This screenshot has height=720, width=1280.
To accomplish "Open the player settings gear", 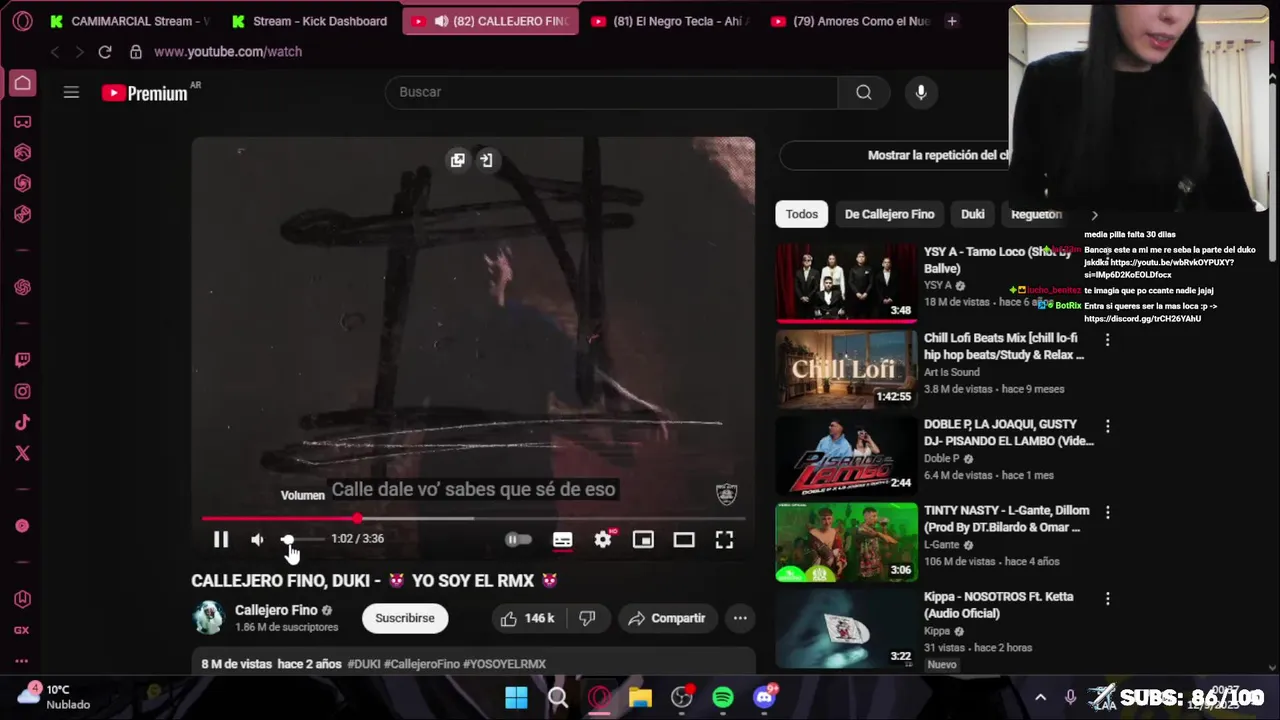I will [x=603, y=539].
